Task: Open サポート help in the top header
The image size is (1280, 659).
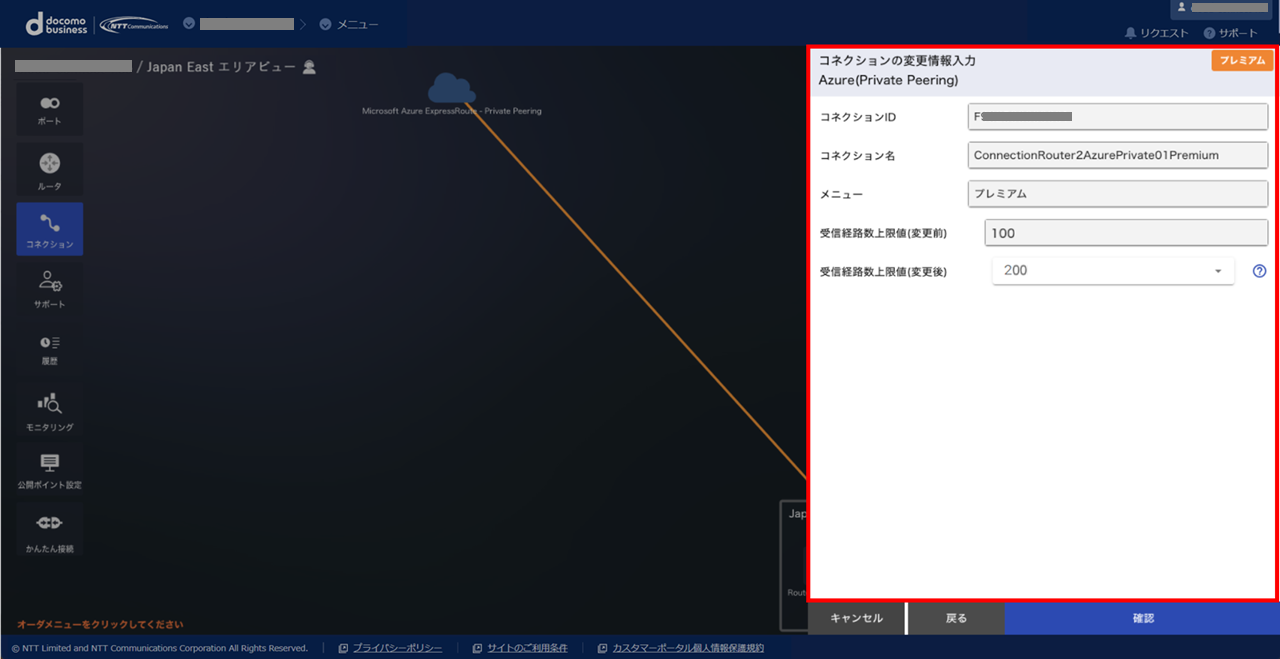Action: tap(1230, 33)
